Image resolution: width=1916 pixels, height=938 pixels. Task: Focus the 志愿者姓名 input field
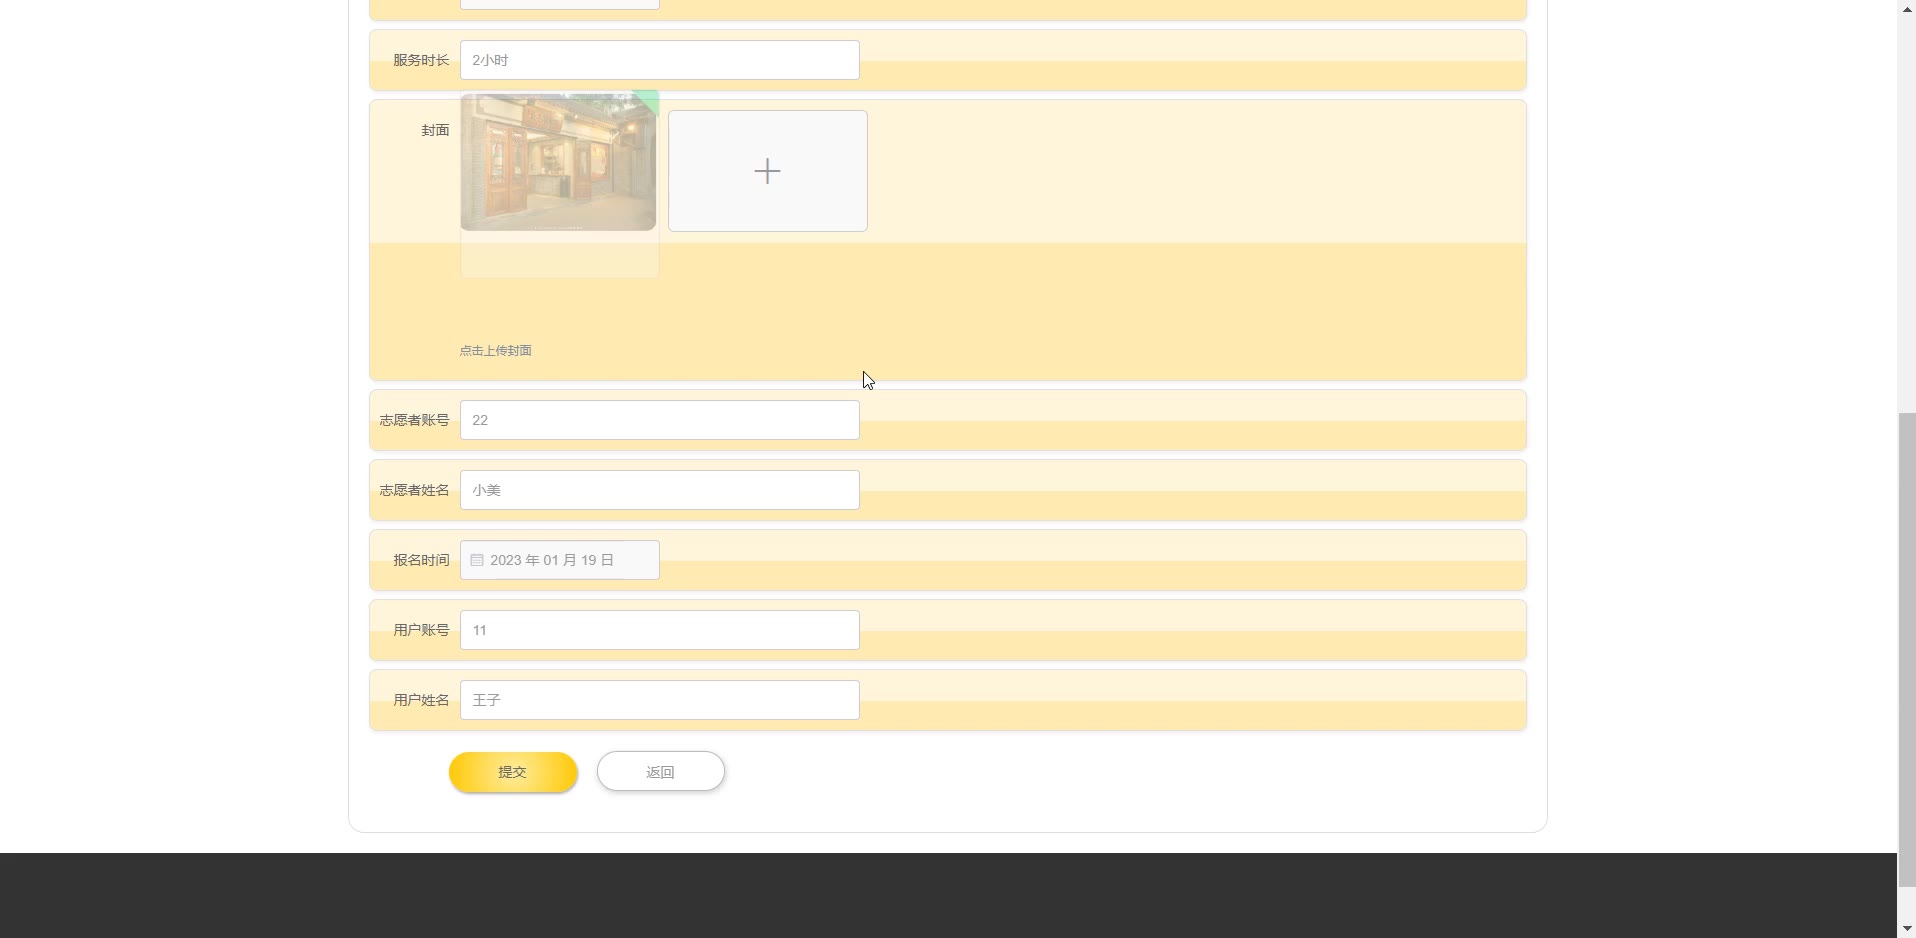(x=660, y=490)
